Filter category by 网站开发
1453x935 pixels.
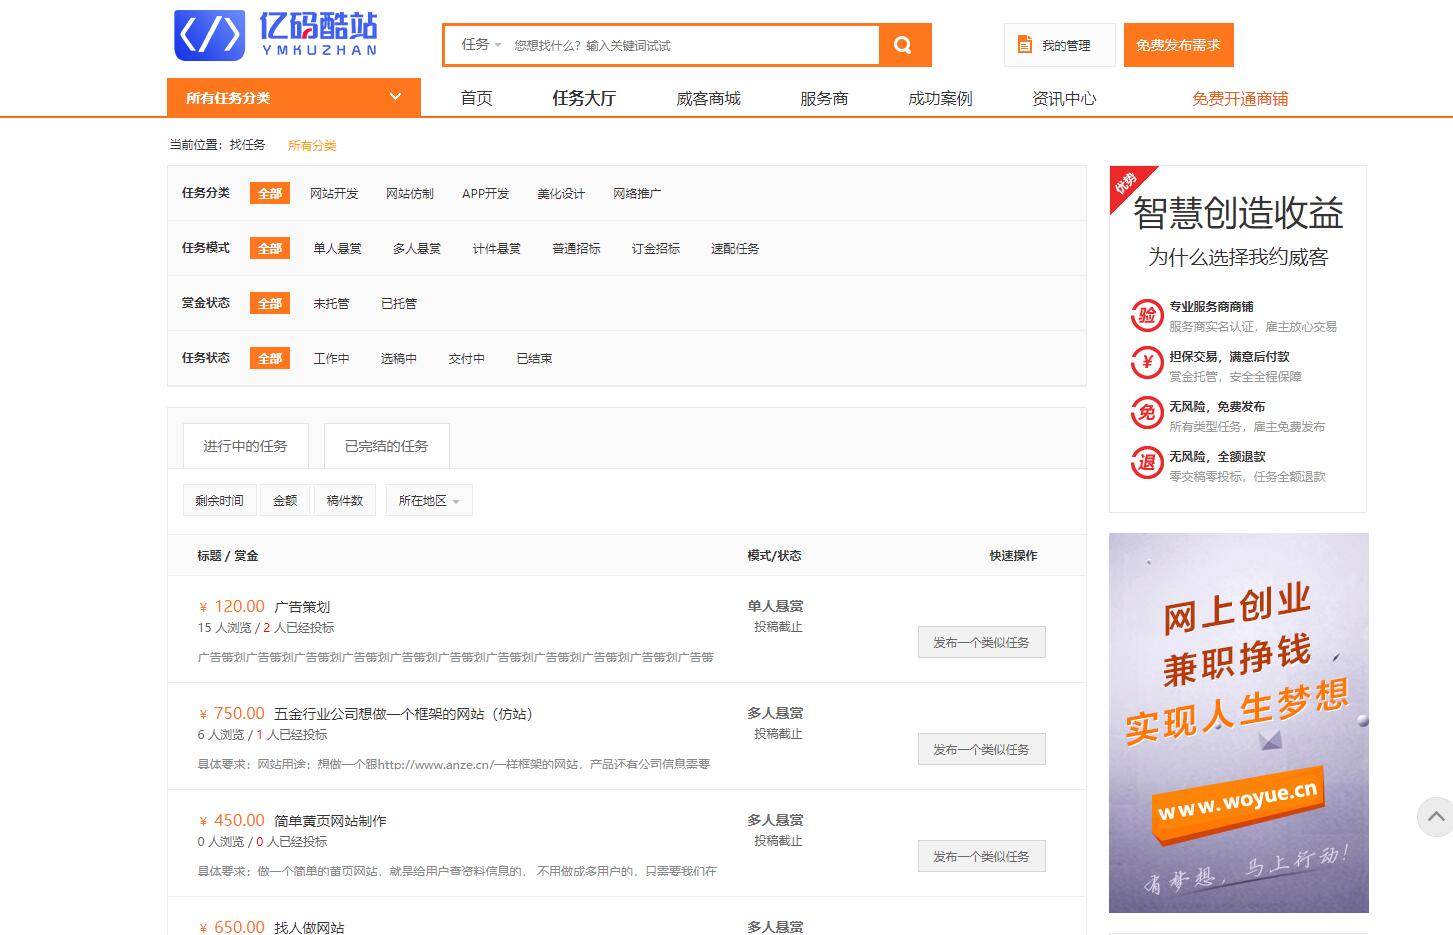(334, 193)
